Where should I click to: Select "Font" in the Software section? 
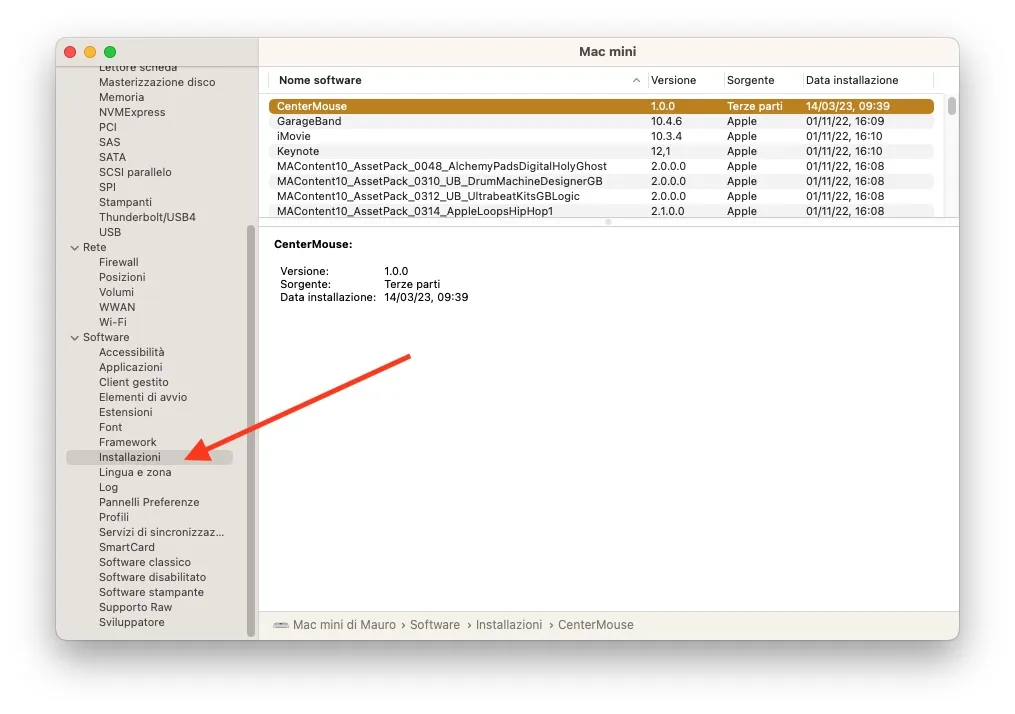pos(110,427)
